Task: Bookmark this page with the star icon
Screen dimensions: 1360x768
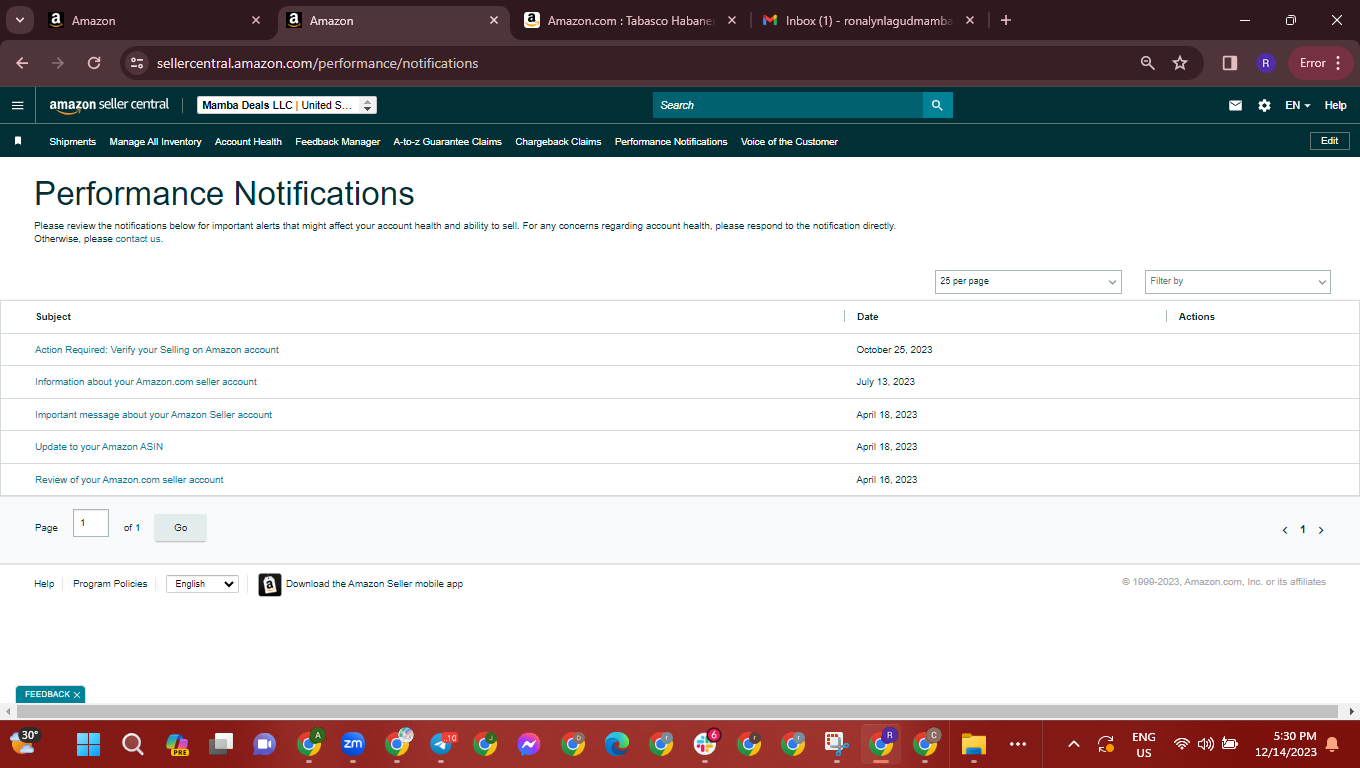Action: pyautogui.click(x=1180, y=63)
